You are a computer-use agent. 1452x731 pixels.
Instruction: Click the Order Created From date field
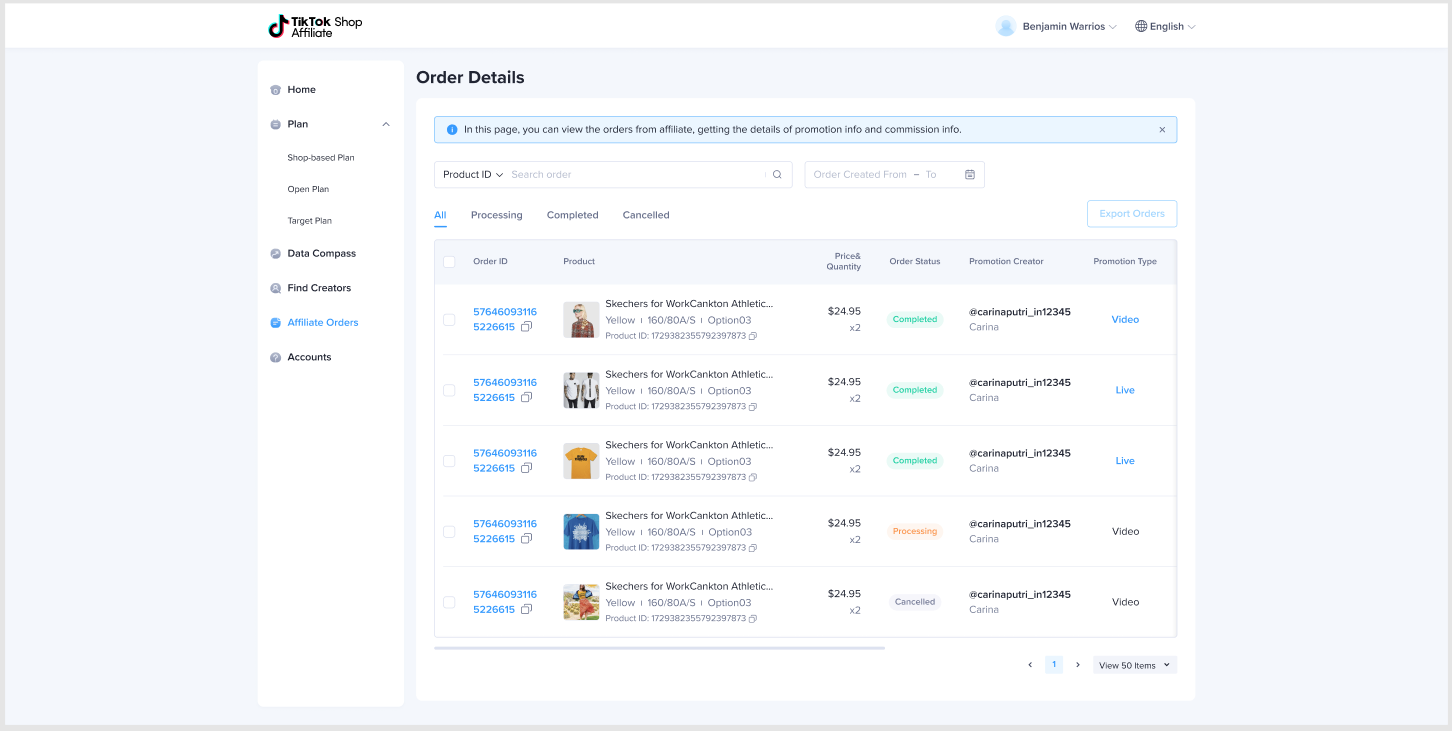point(860,175)
